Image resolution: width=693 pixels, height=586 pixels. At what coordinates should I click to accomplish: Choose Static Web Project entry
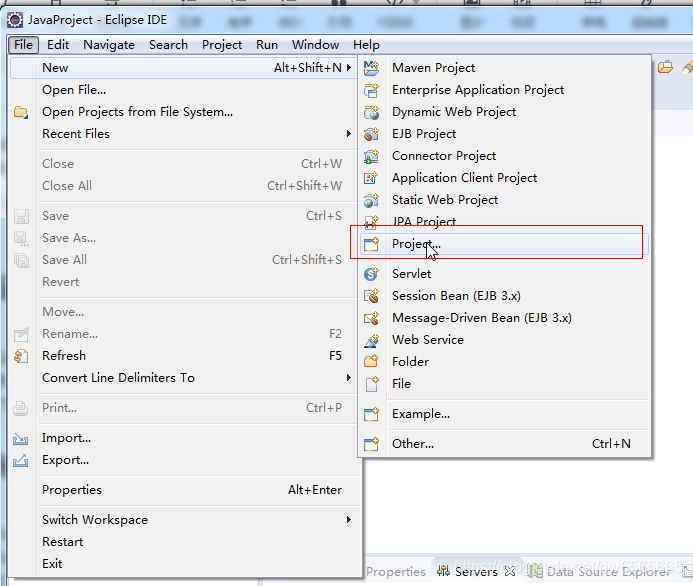pyautogui.click(x=504, y=200)
